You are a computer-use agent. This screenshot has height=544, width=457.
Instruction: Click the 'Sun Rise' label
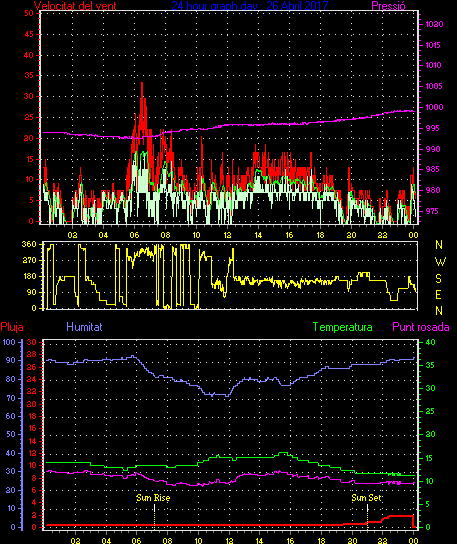(153, 498)
